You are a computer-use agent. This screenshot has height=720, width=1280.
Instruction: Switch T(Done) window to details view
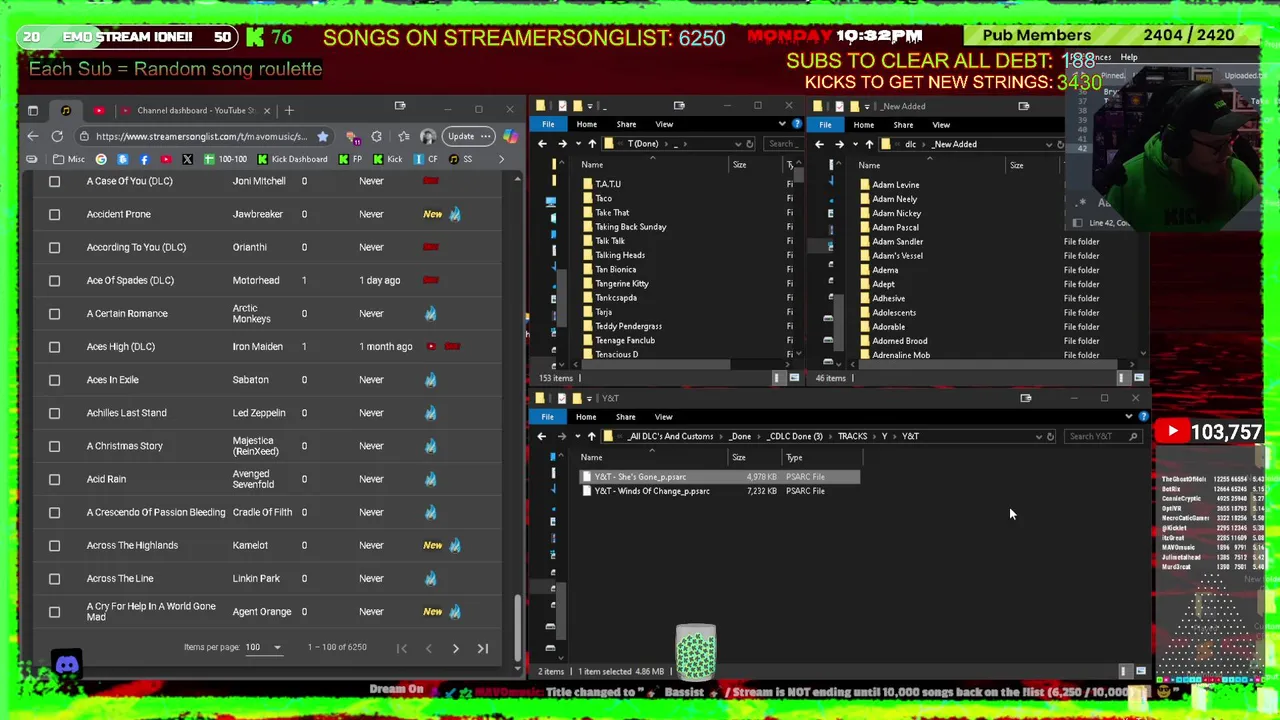coord(777,378)
